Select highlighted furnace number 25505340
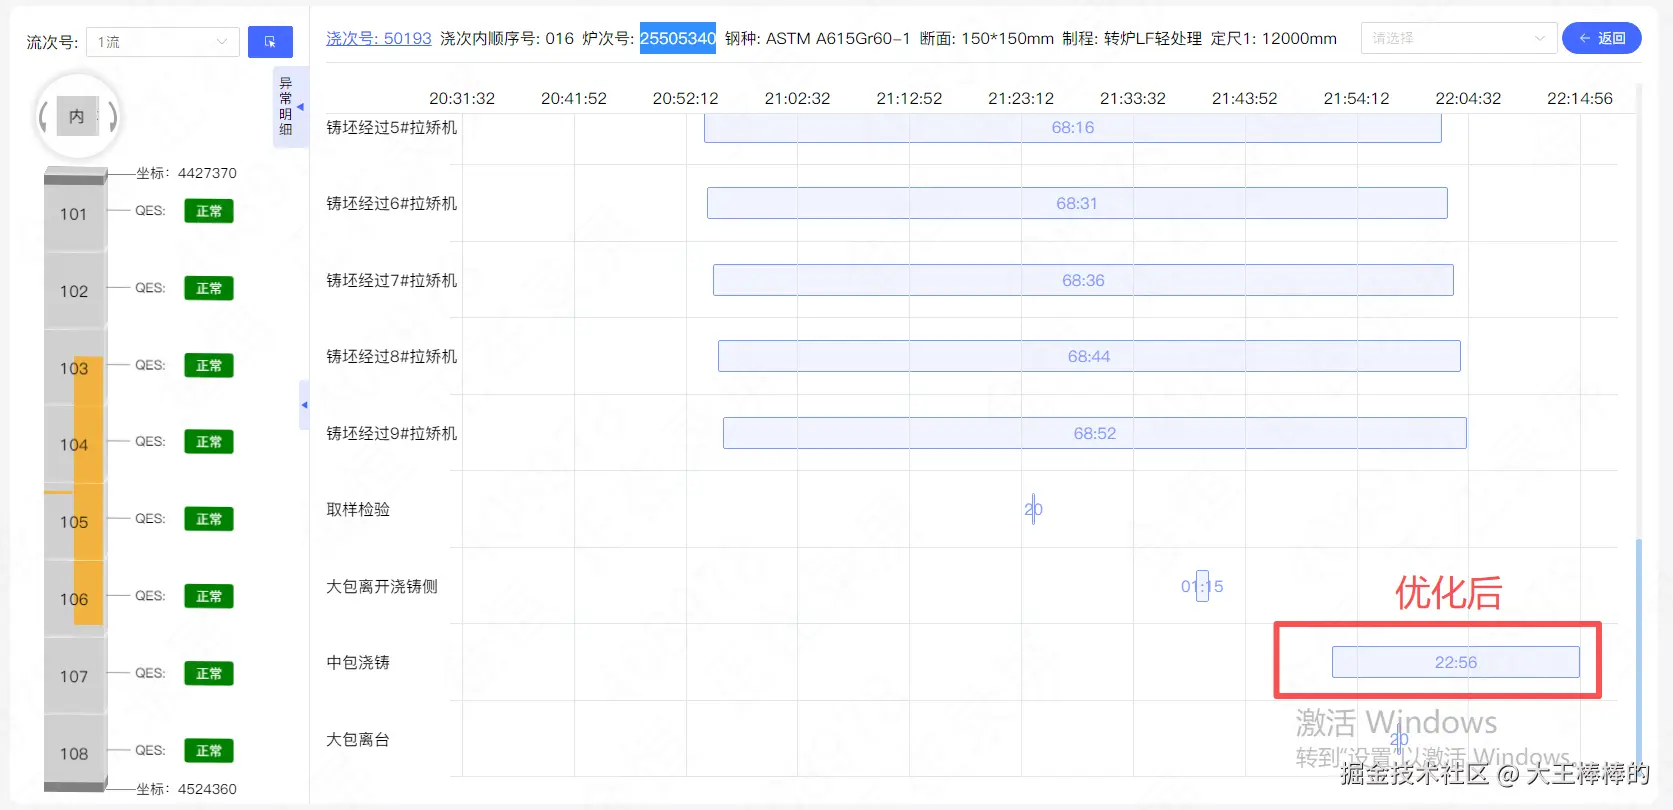The width and height of the screenshot is (1673, 810). (678, 38)
